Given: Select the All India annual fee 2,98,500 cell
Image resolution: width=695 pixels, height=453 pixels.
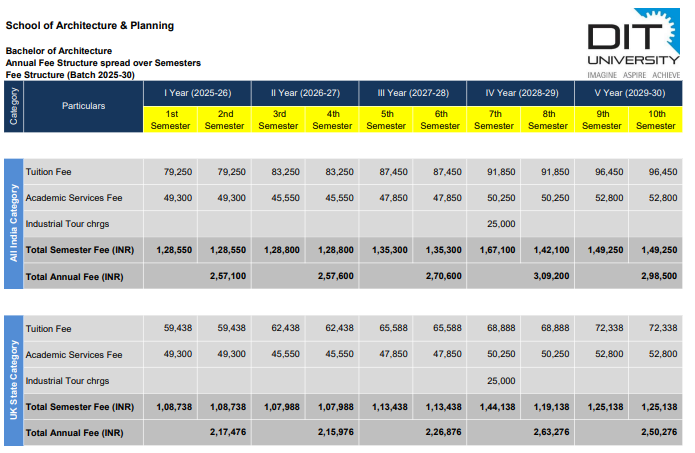Looking at the screenshot, I should [x=655, y=276].
